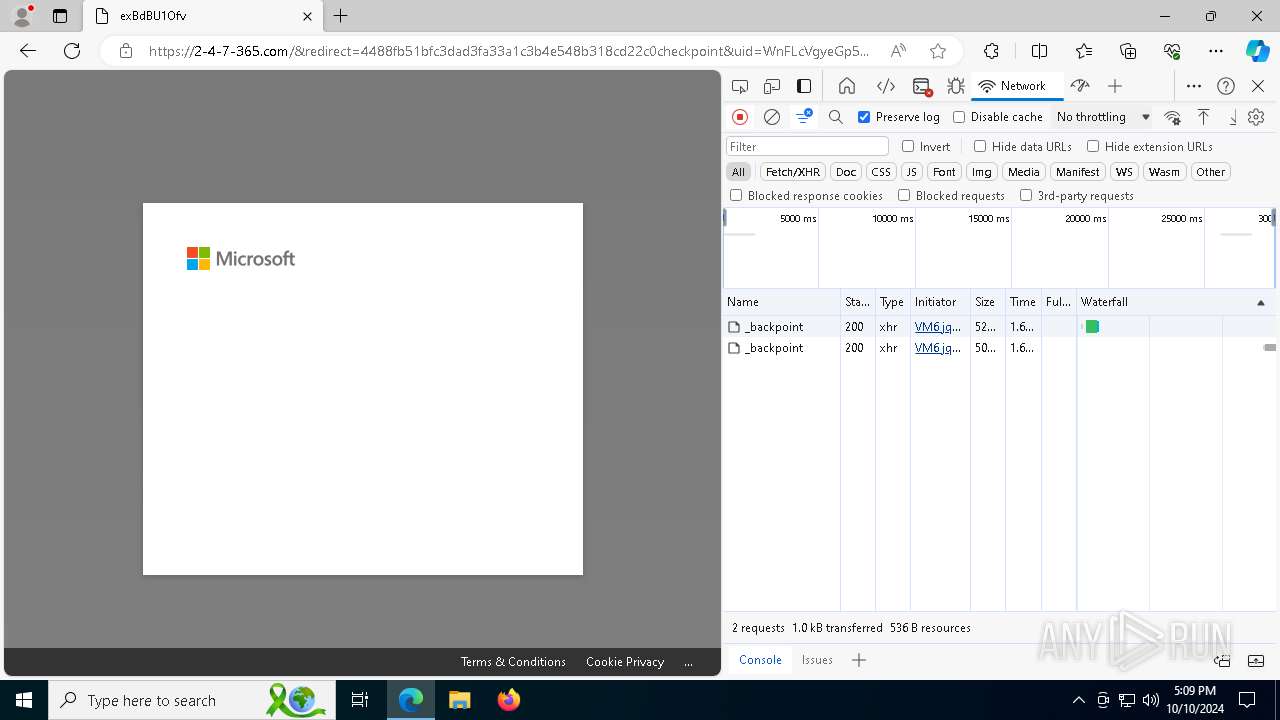1280x720 pixels.
Task: Check the 3rd-party requests checkbox
Action: [x=1026, y=196]
